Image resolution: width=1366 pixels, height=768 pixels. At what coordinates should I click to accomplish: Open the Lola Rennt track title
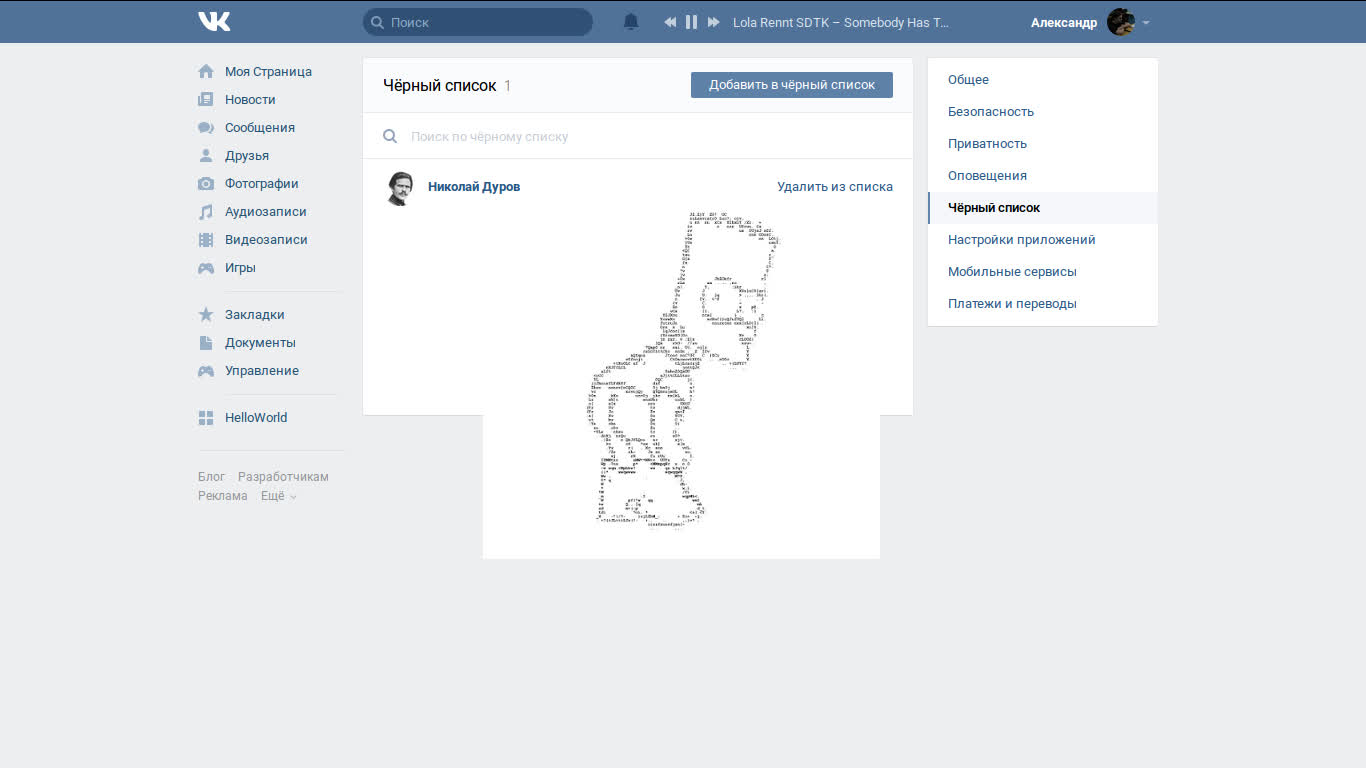coord(840,22)
